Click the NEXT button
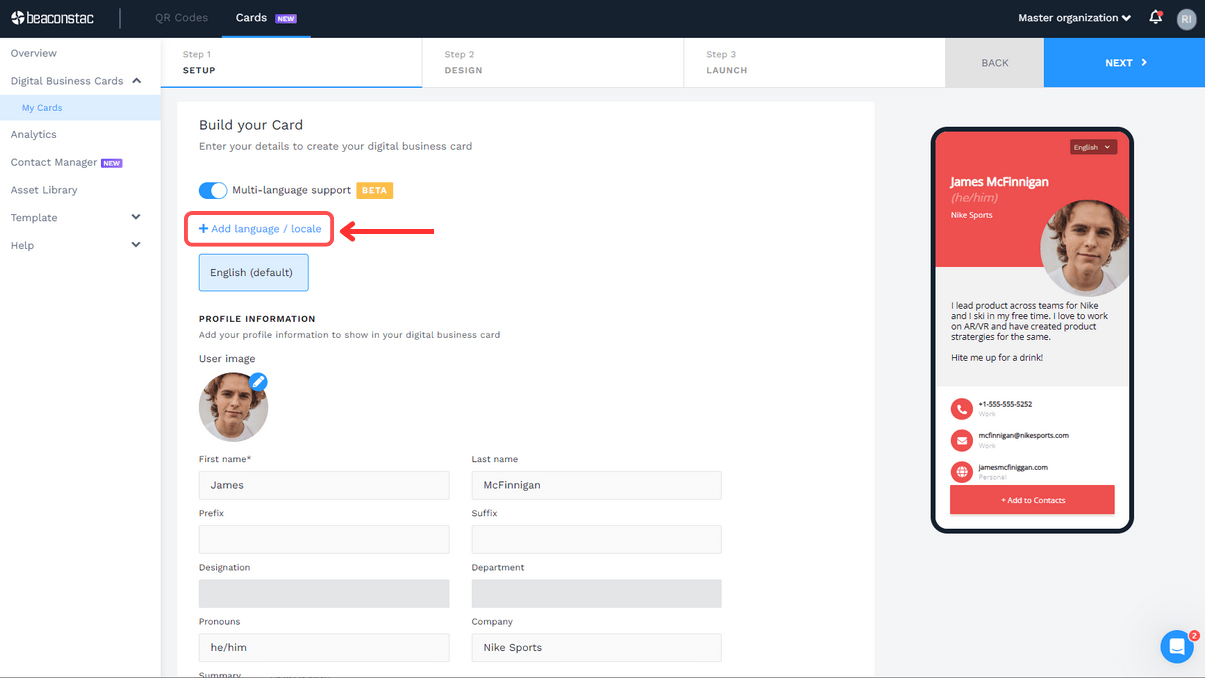This screenshot has width=1205, height=678. coord(1124,63)
